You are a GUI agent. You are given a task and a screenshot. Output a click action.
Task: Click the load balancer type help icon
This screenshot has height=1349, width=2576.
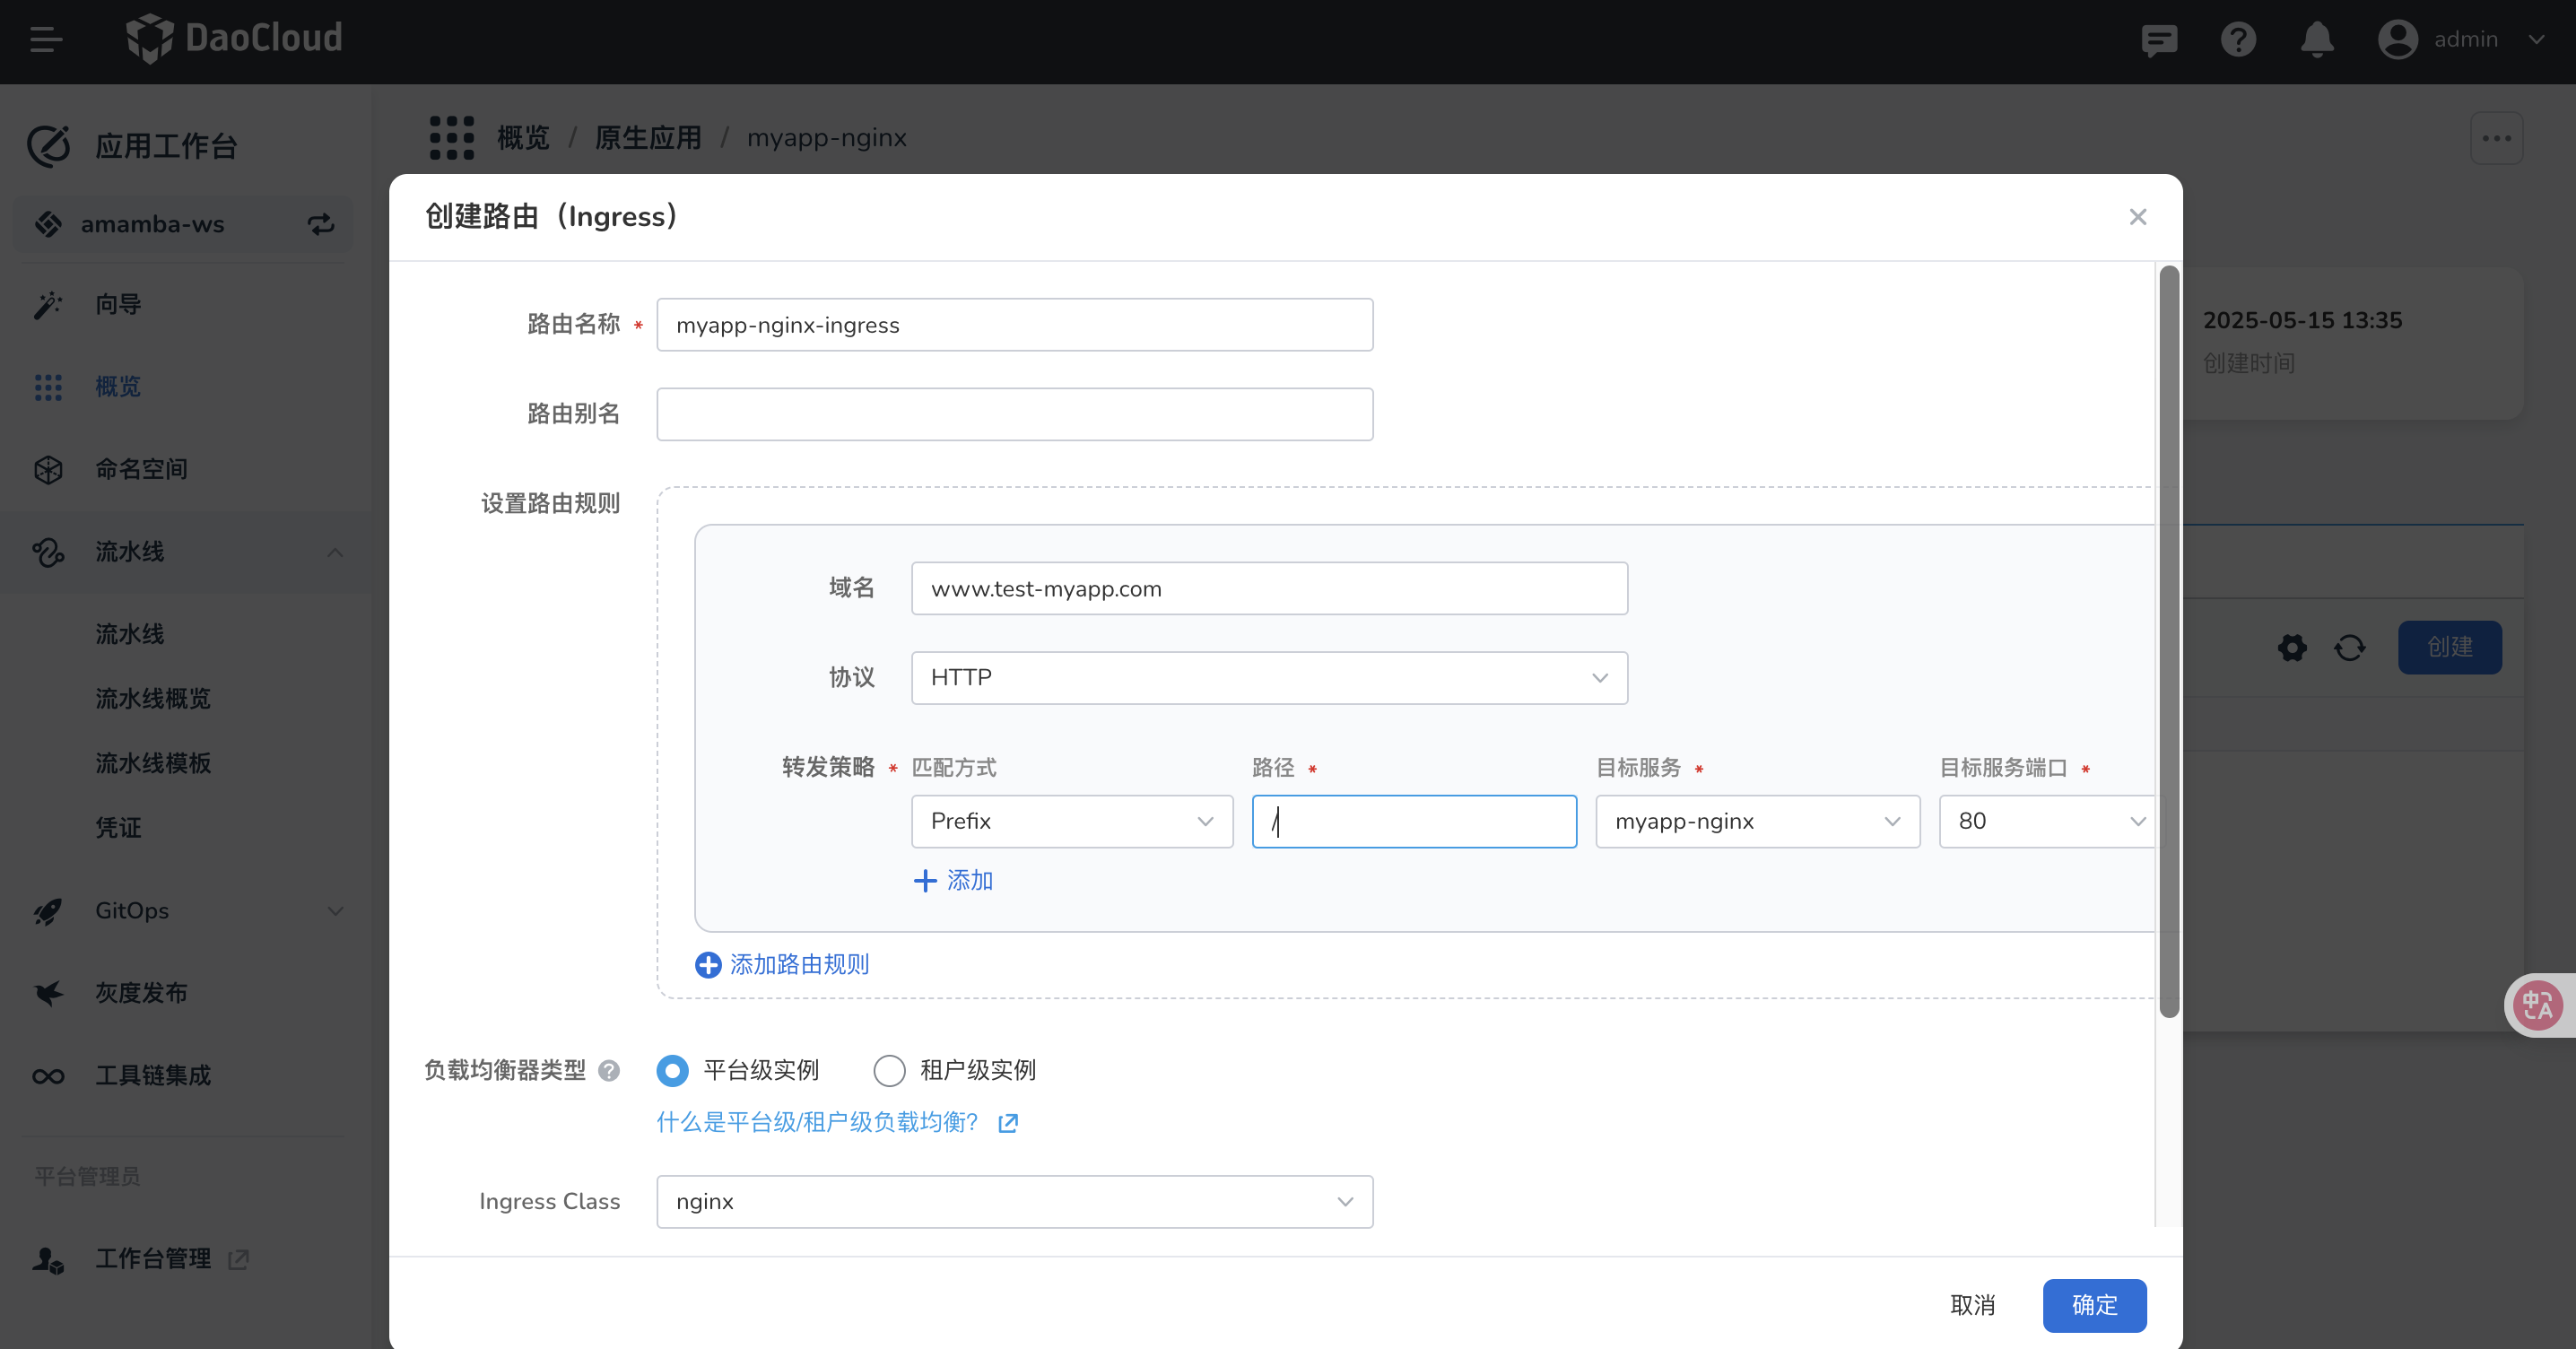[609, 1071]
